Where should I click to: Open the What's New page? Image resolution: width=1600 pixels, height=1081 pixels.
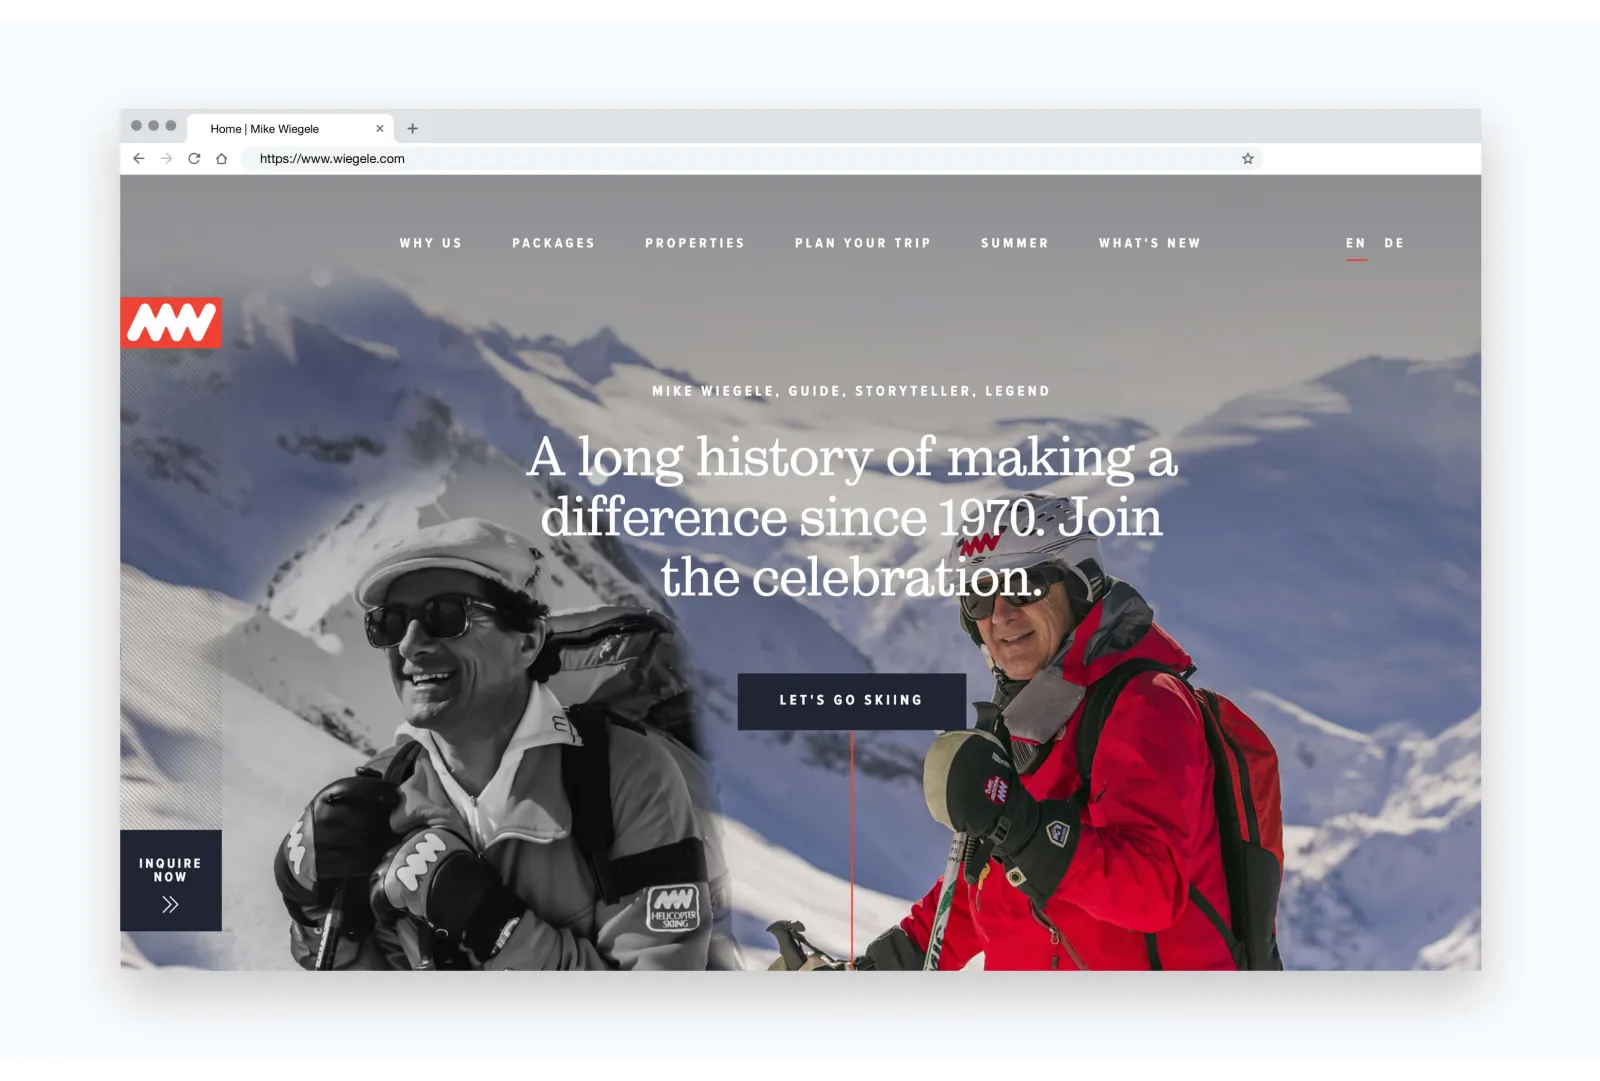(1150, 243)
